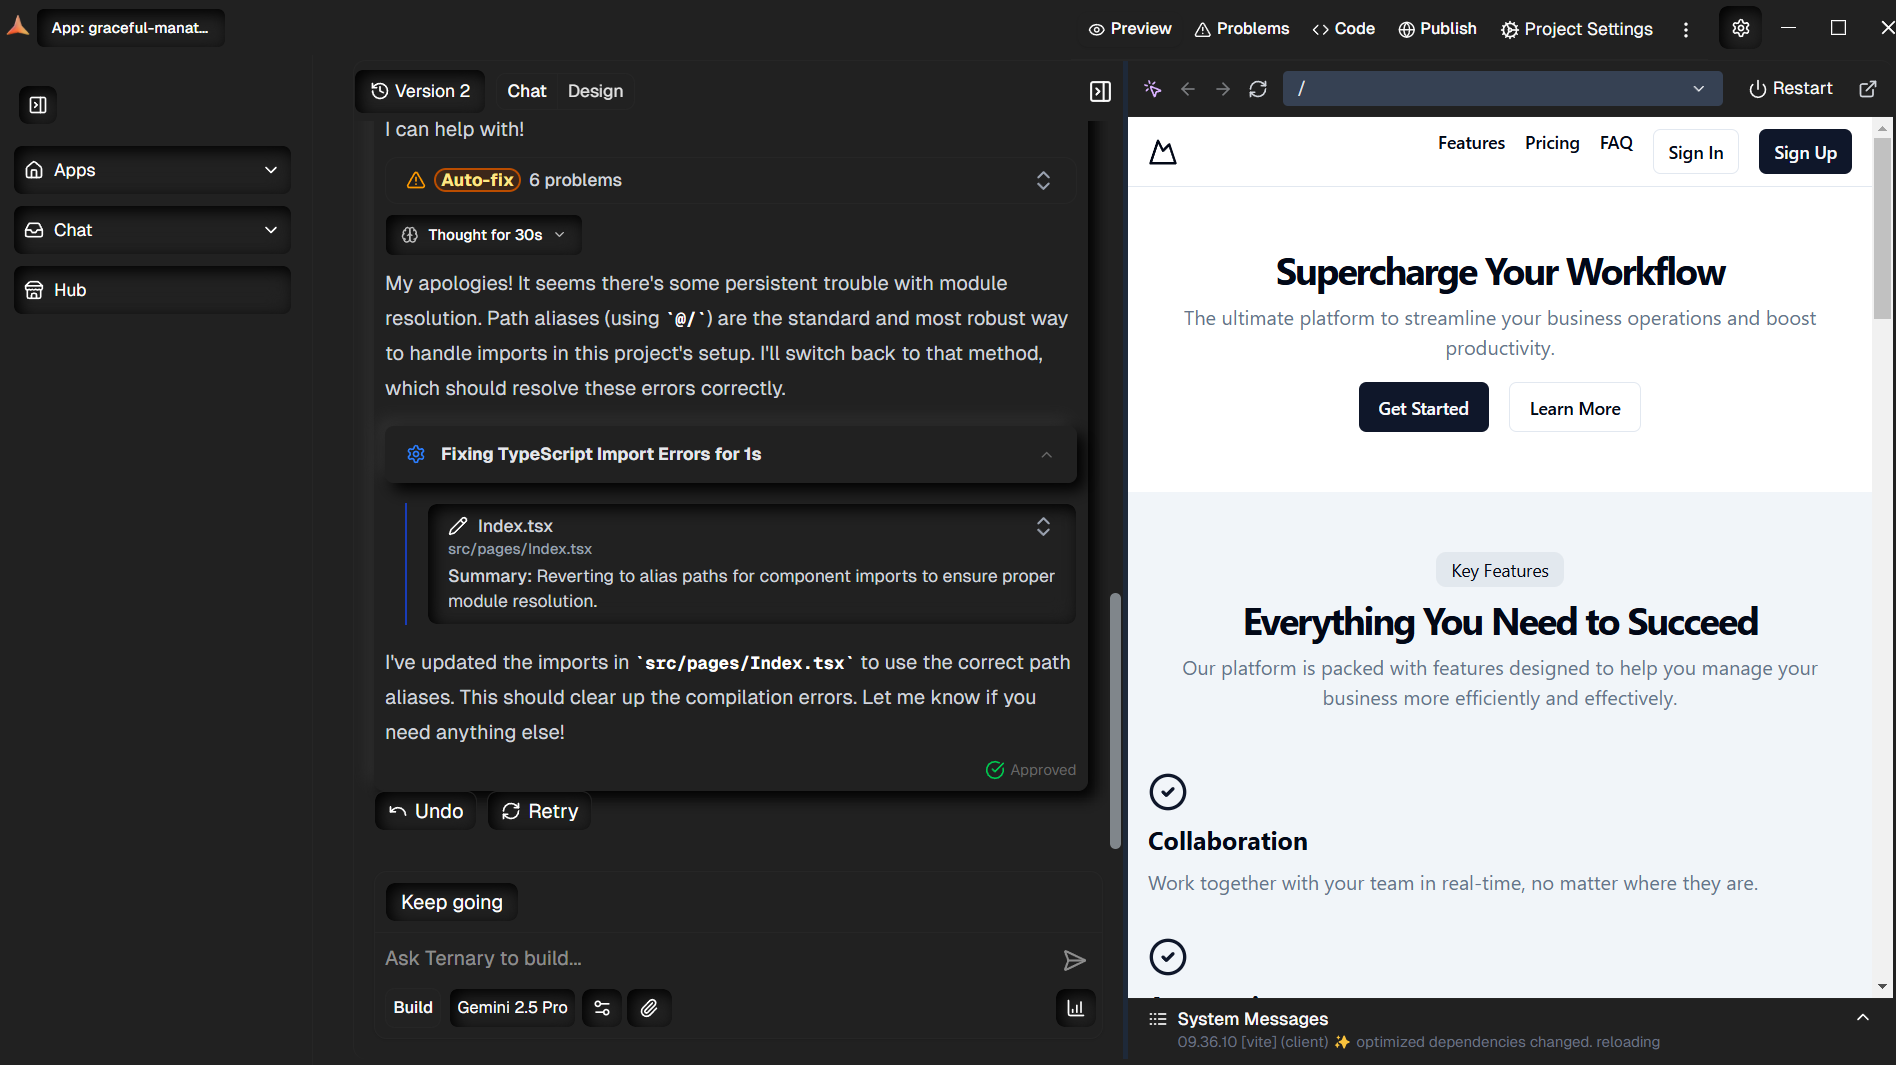Screen dimensions: 1896x1065
Task: Switch to the Chat tab
Action: [527, 91]
